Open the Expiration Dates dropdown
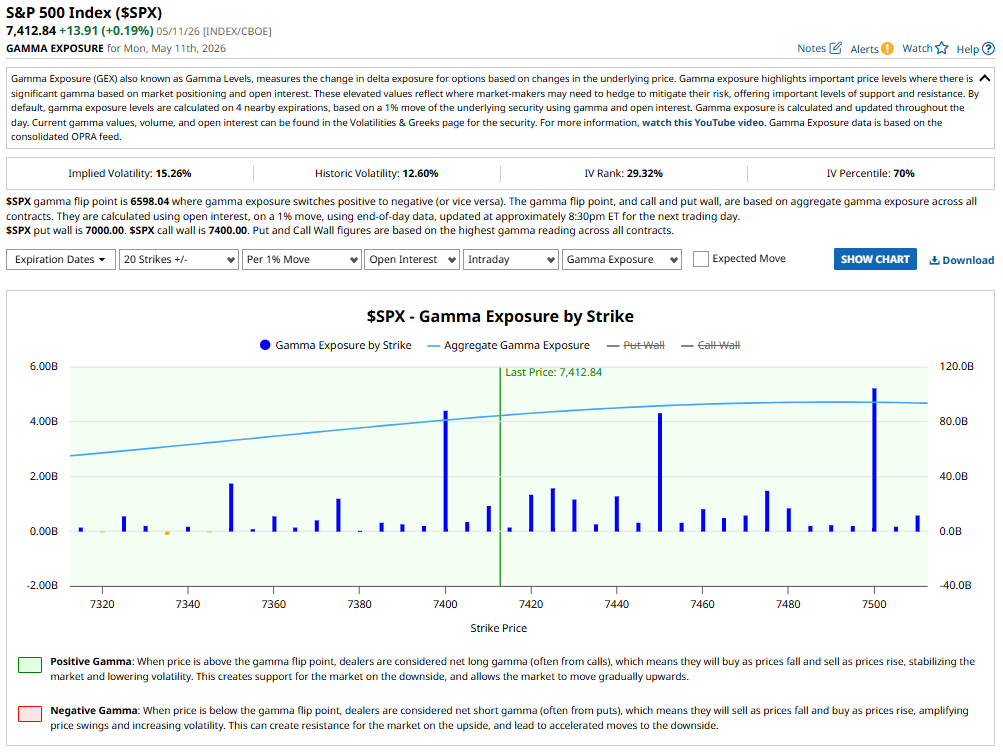This screenshot has width=1003, height=754. tap(61, 259)
